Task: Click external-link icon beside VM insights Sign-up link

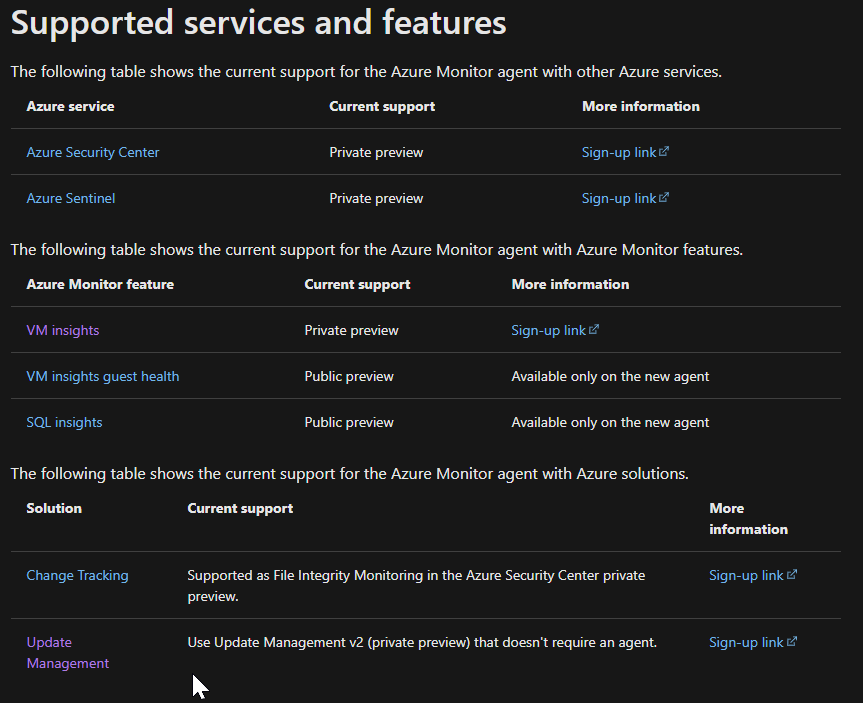Action: click(595, 329)
